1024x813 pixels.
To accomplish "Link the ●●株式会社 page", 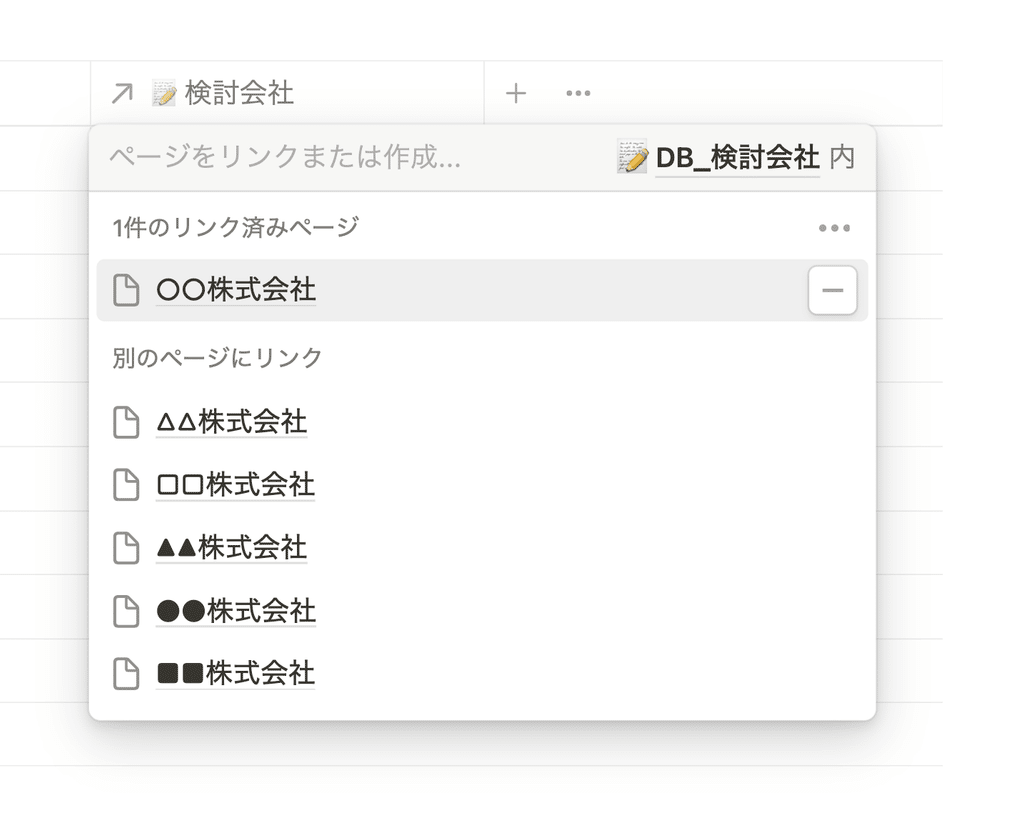I will [236, 611].
